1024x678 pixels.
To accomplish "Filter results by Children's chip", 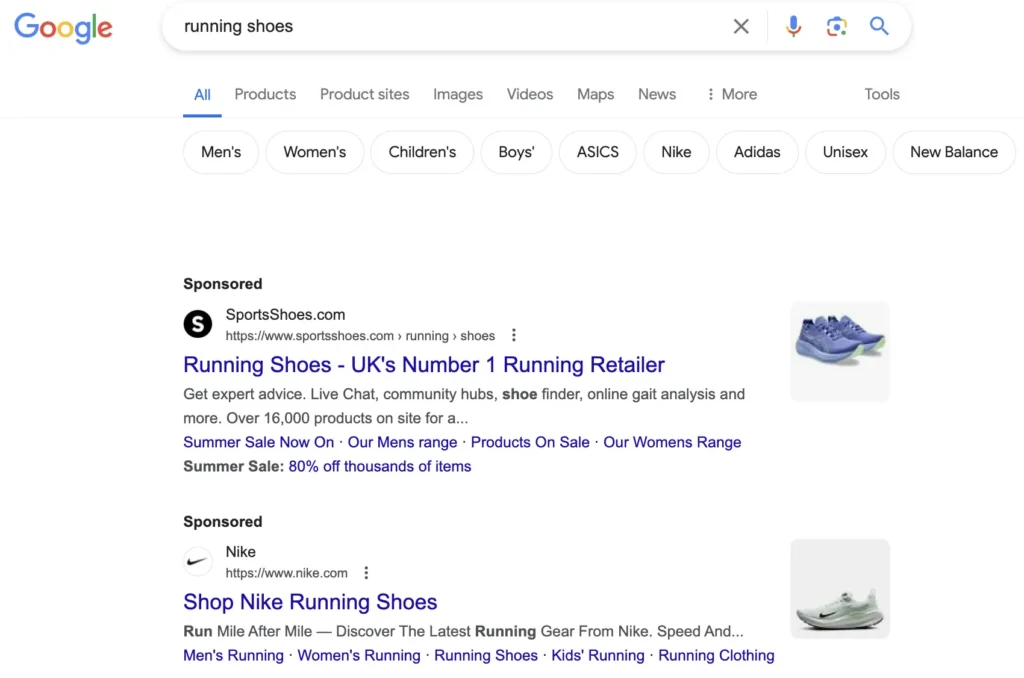I will 422,152.
